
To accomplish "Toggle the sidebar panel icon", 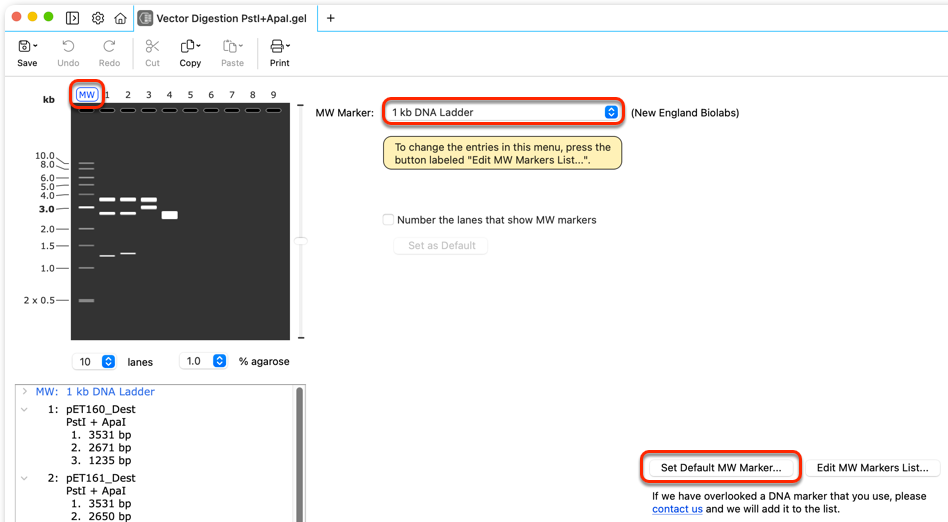I will [73, 18].
